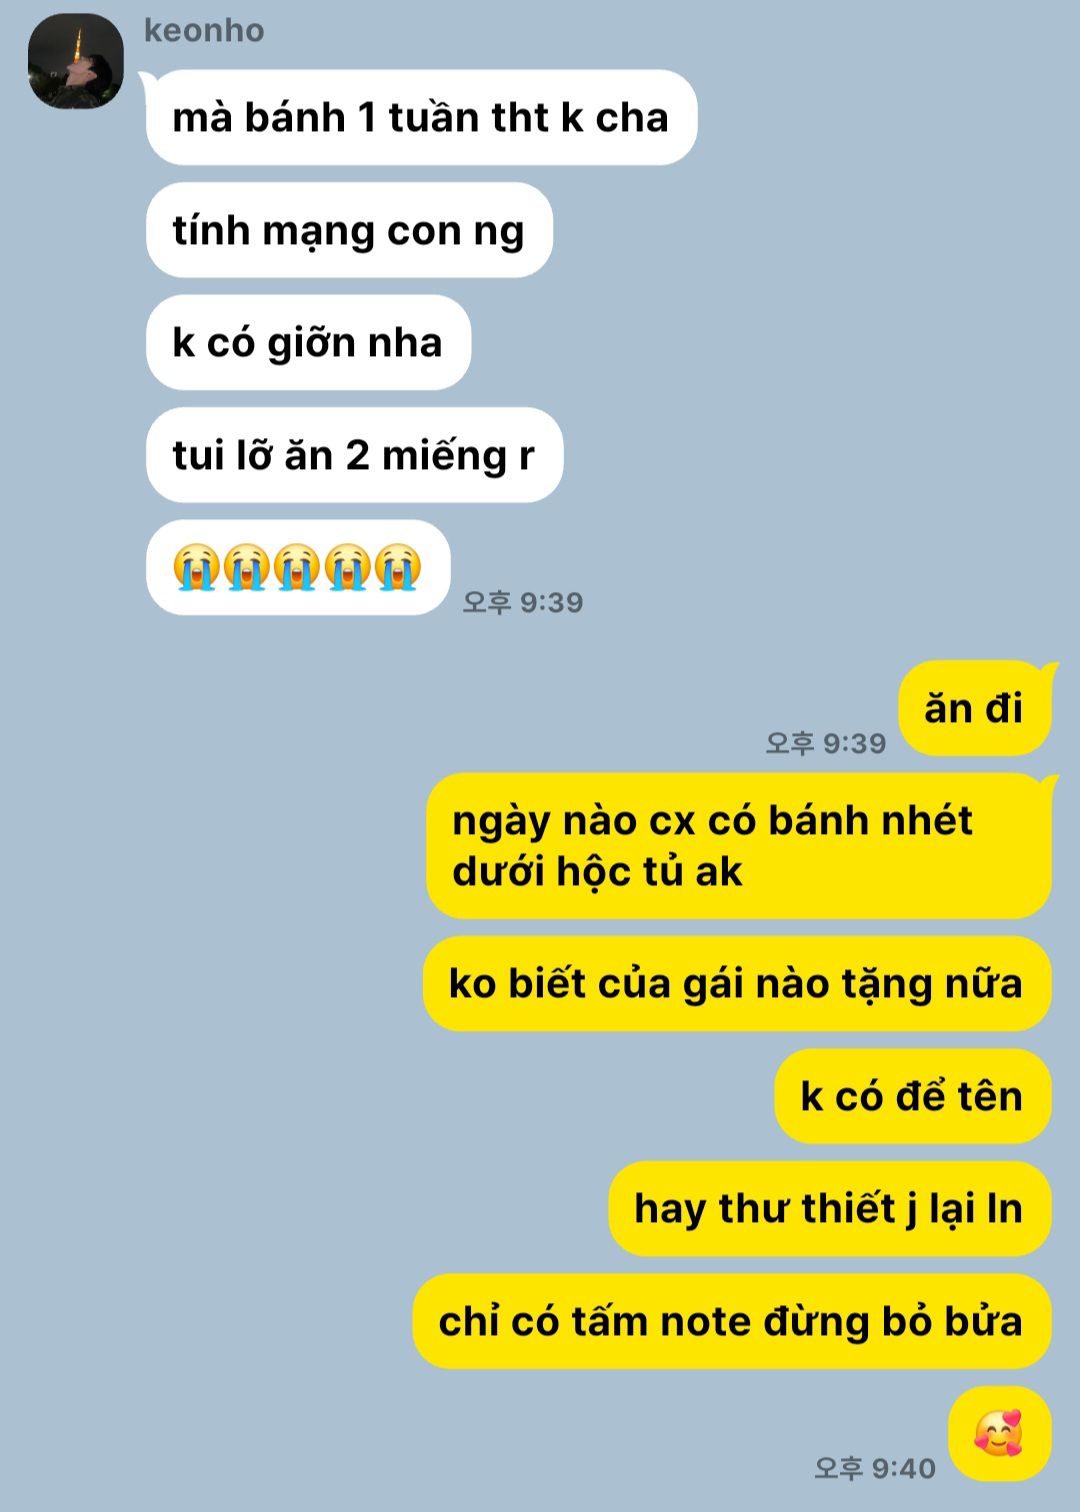
Task: Tap the smiling hearts emoji message
Action: coord(1000,1433)
